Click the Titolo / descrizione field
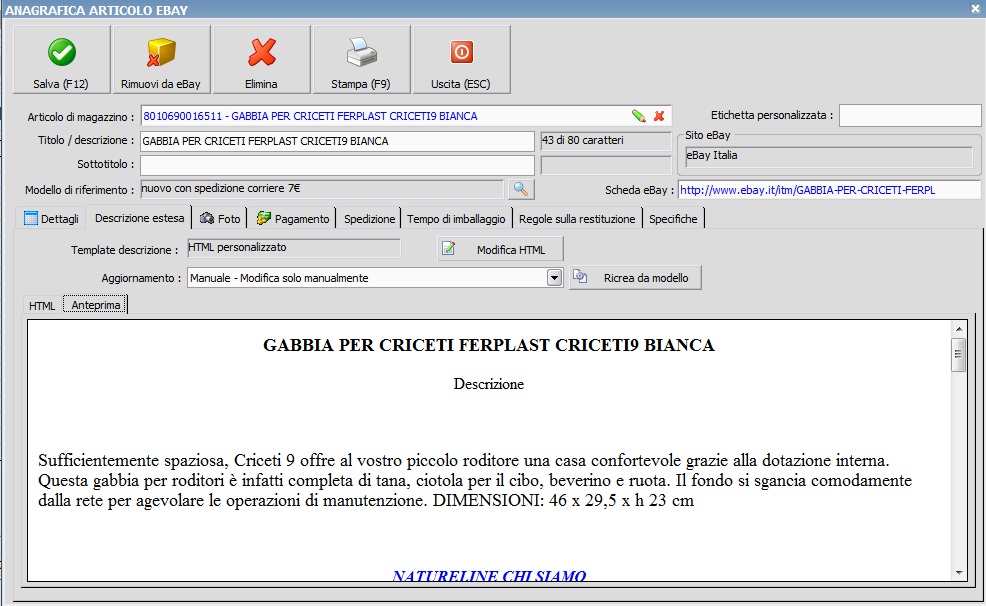Image resolution: width=986 pixels, height=606 pixels. (x=337, y=141)
